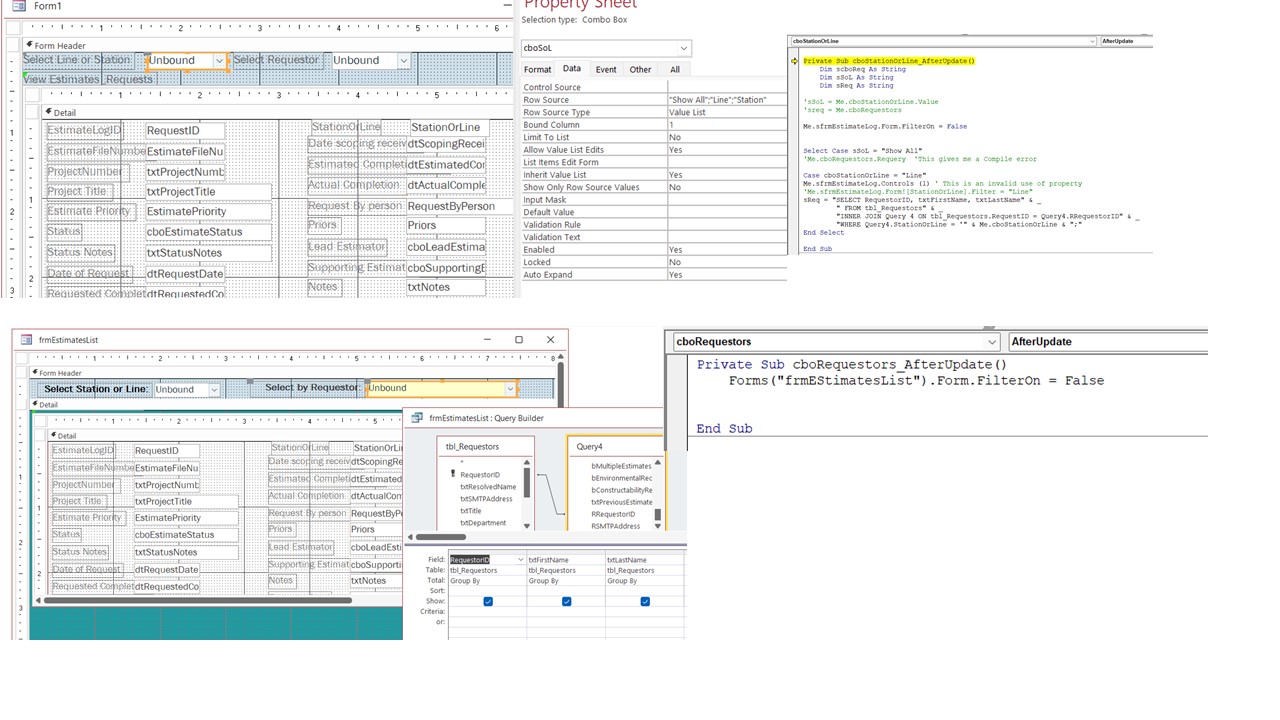
Task: Switch to the Event tab in Property Sheet
Action: (606, 69)
